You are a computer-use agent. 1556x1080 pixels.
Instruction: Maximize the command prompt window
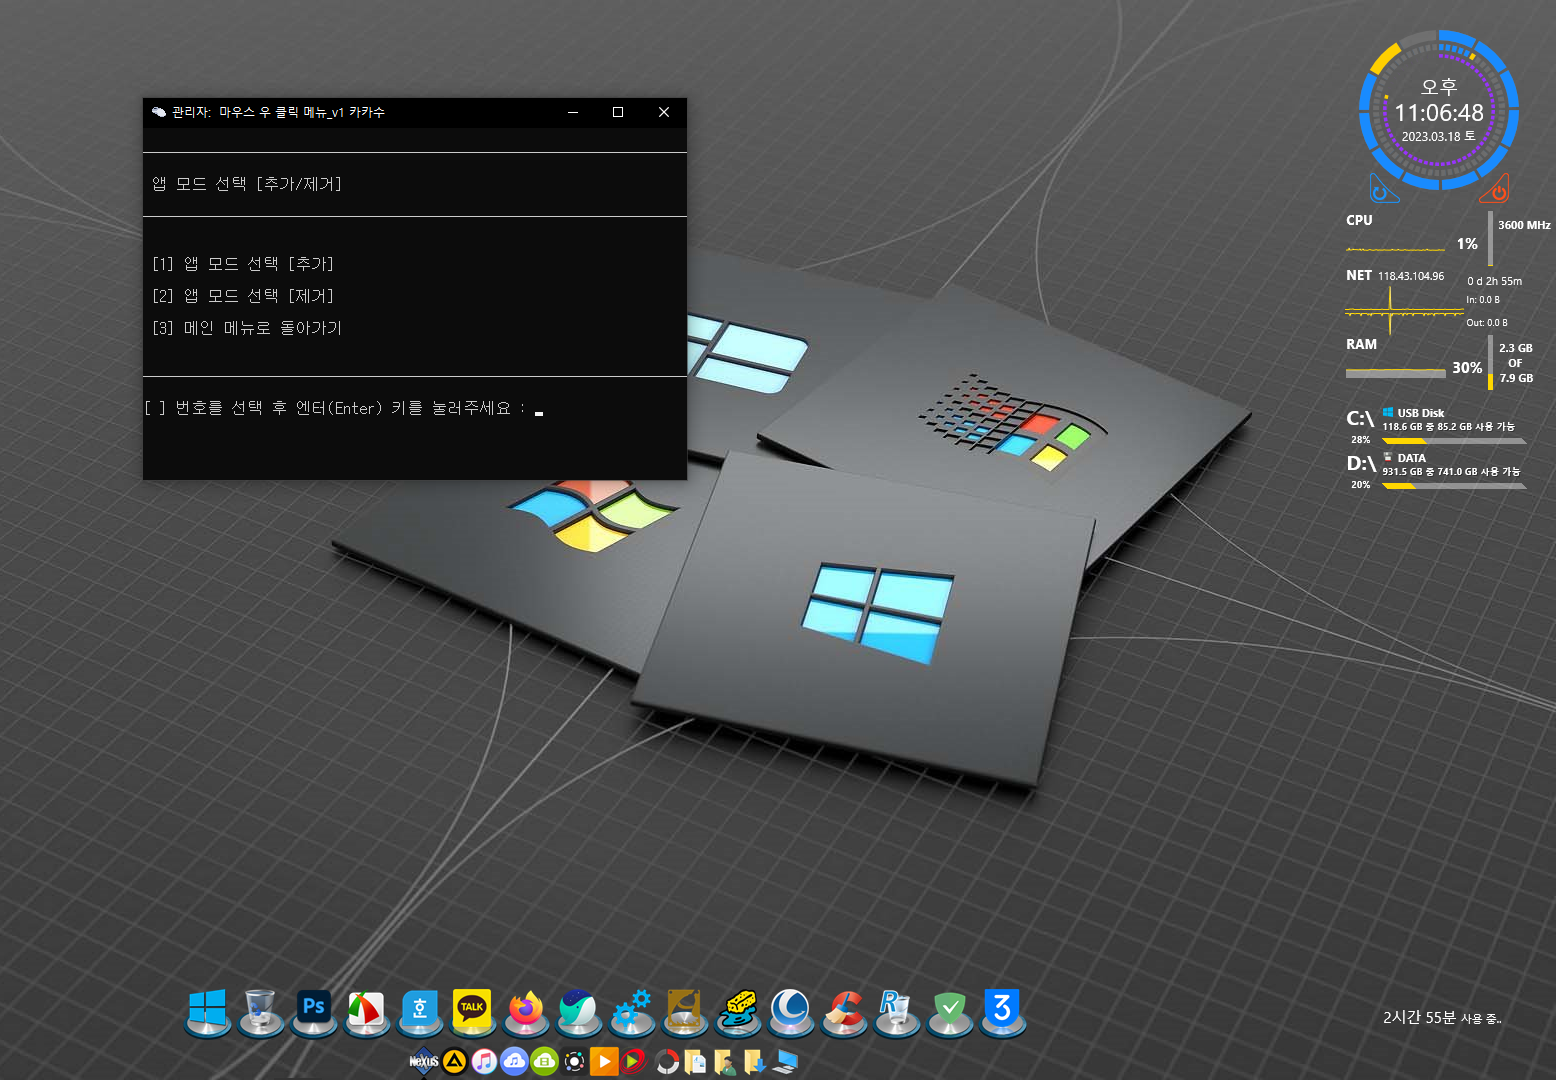(x=618, y=112)
